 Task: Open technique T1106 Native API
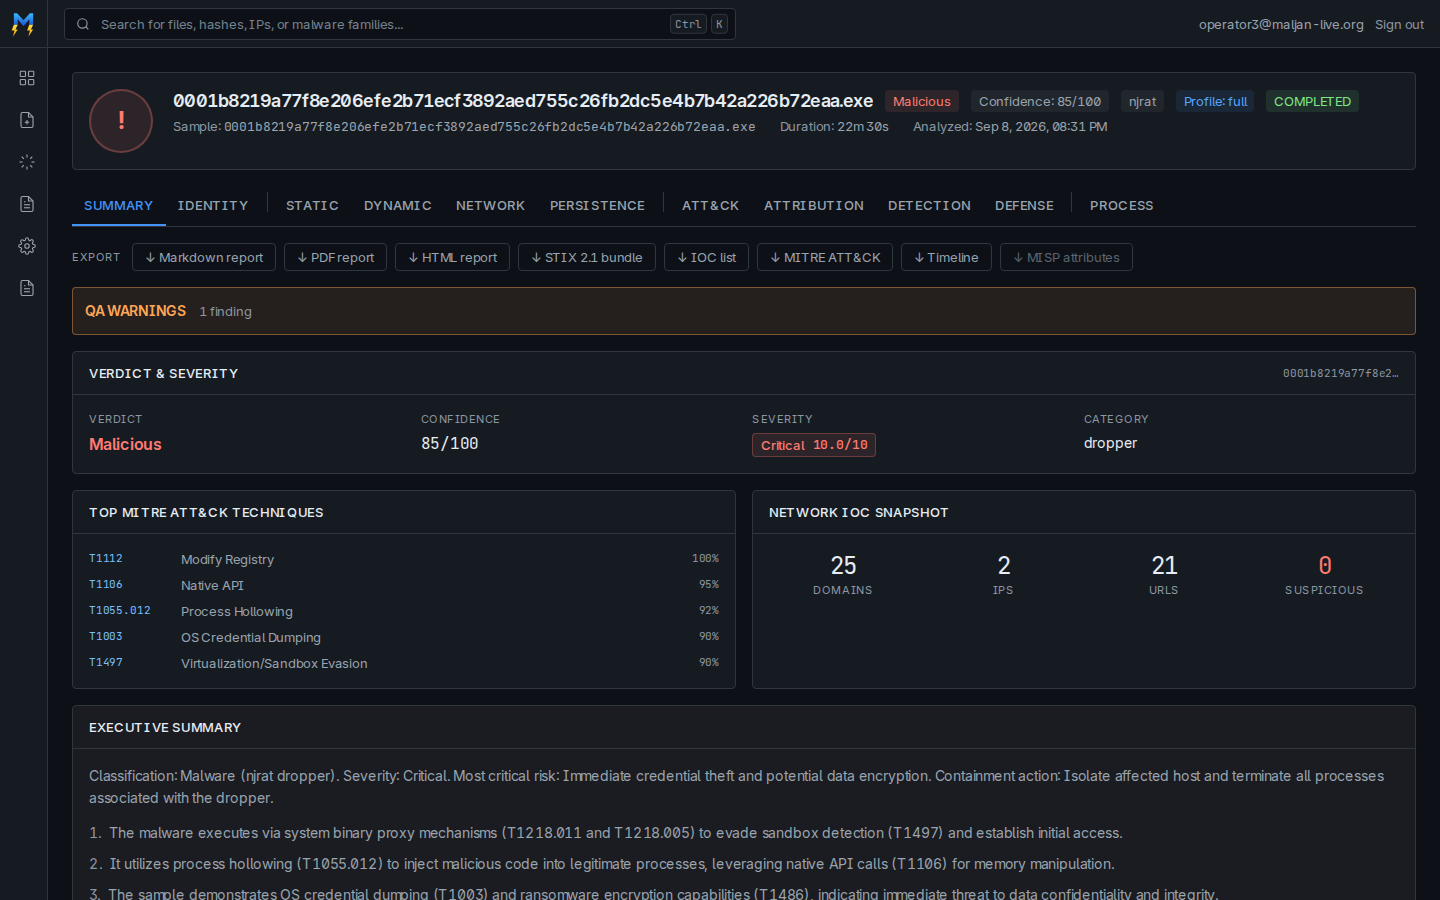tap(404, 585)
